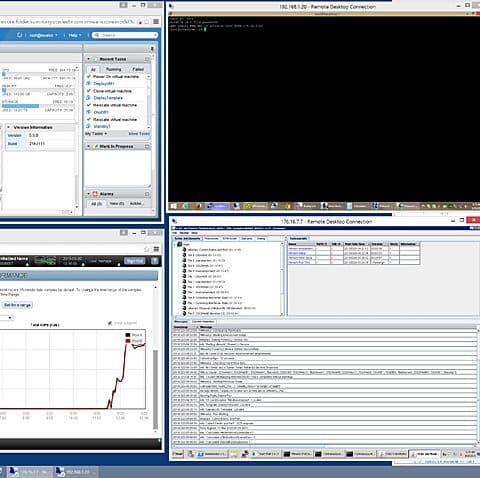Click Start button in 176.16.7.7 remote taskbar
Image resolution: width=480 pixels, height=478 pixels.
[178, 454]
